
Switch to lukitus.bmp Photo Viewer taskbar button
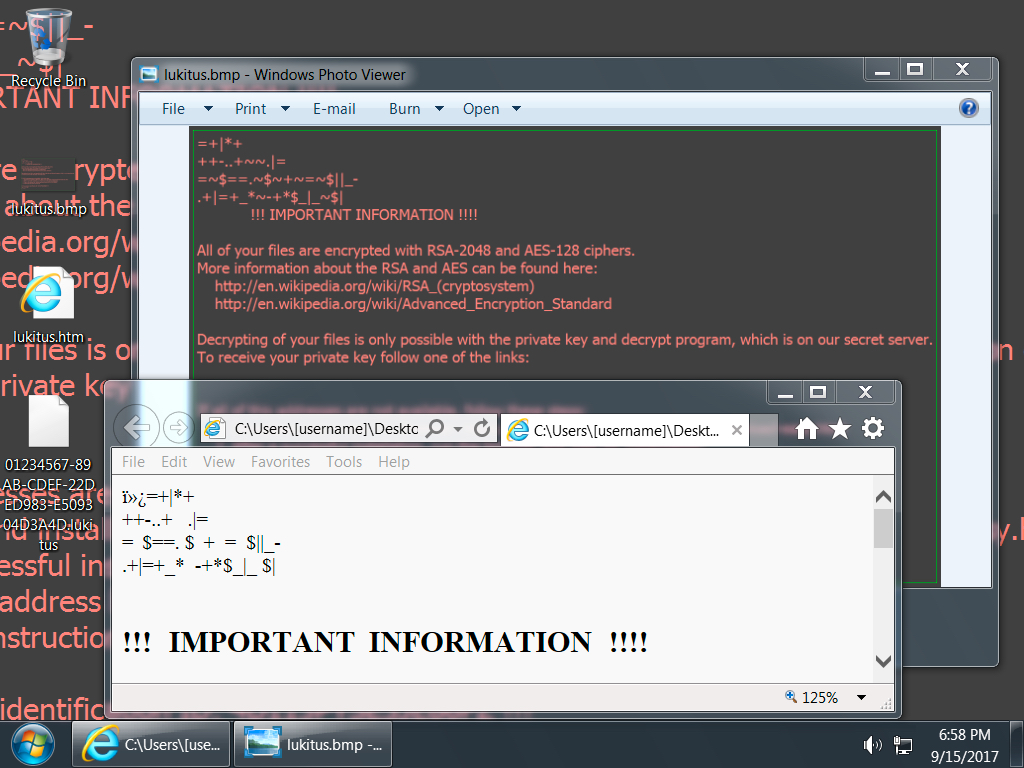coord(313,744)
